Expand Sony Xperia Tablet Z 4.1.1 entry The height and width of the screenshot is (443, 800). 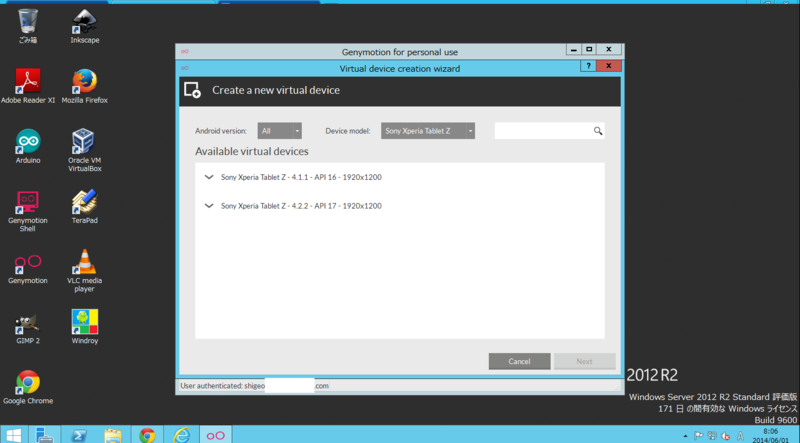click(x=209, y=177)
